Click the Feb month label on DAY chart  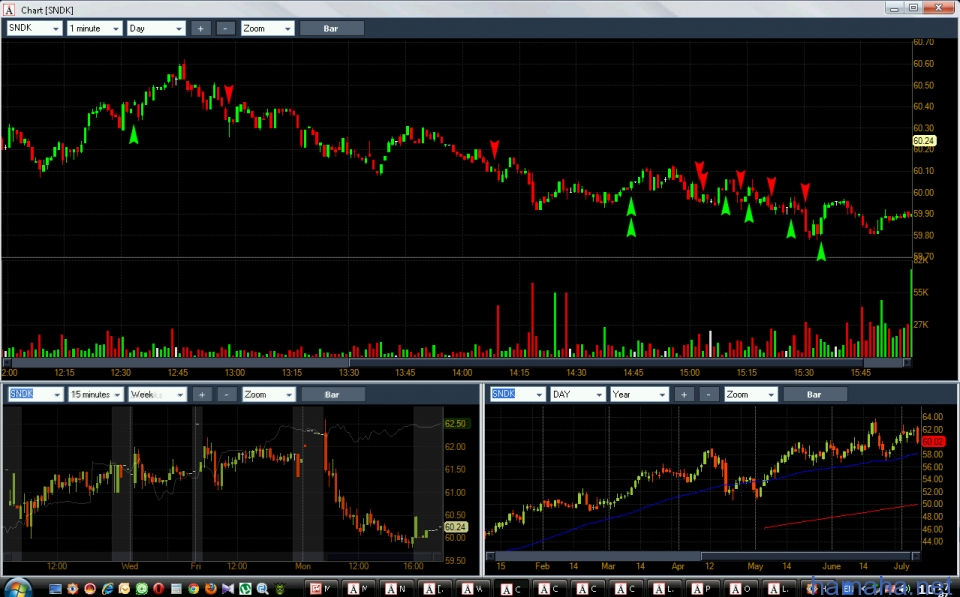pos(542,566)
